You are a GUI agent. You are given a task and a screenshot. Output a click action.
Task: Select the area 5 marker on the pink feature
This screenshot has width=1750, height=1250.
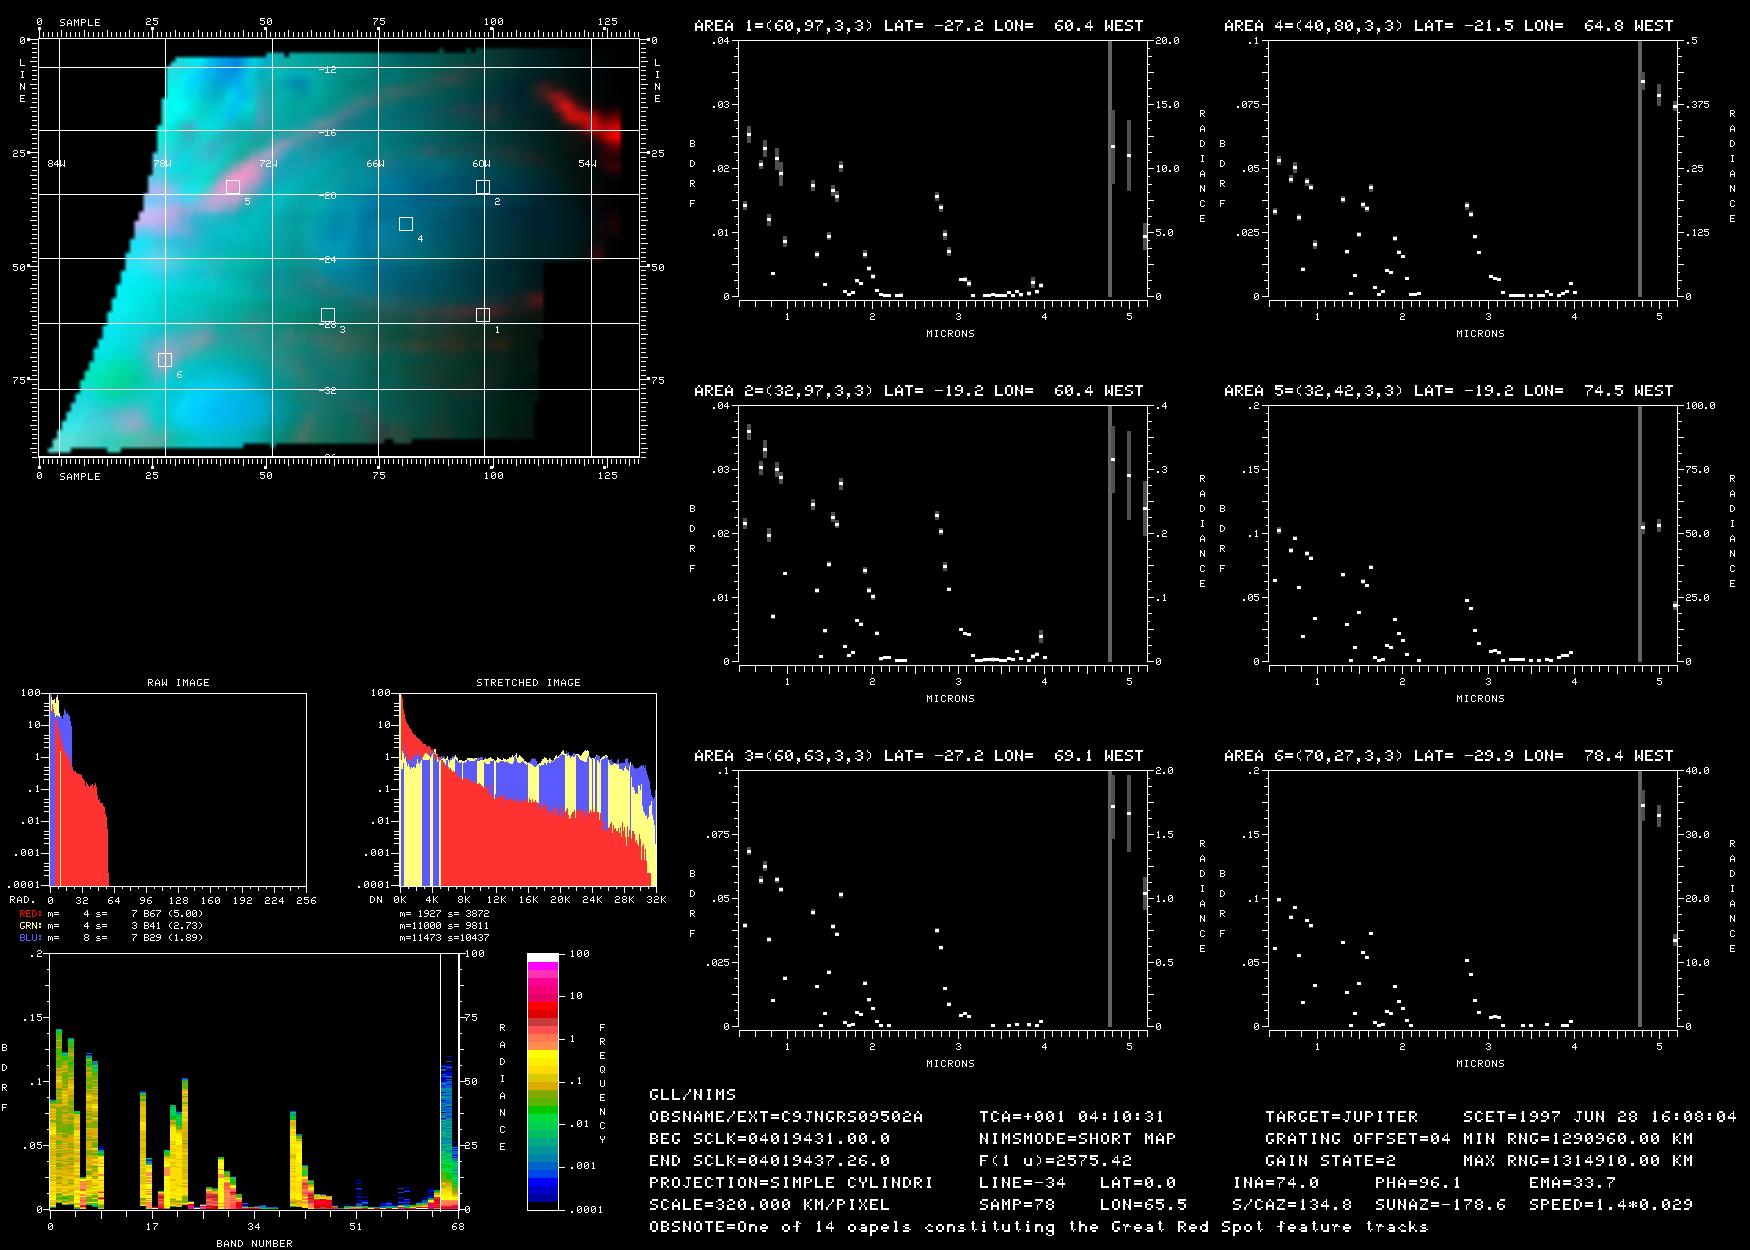[x=232, y=187]
